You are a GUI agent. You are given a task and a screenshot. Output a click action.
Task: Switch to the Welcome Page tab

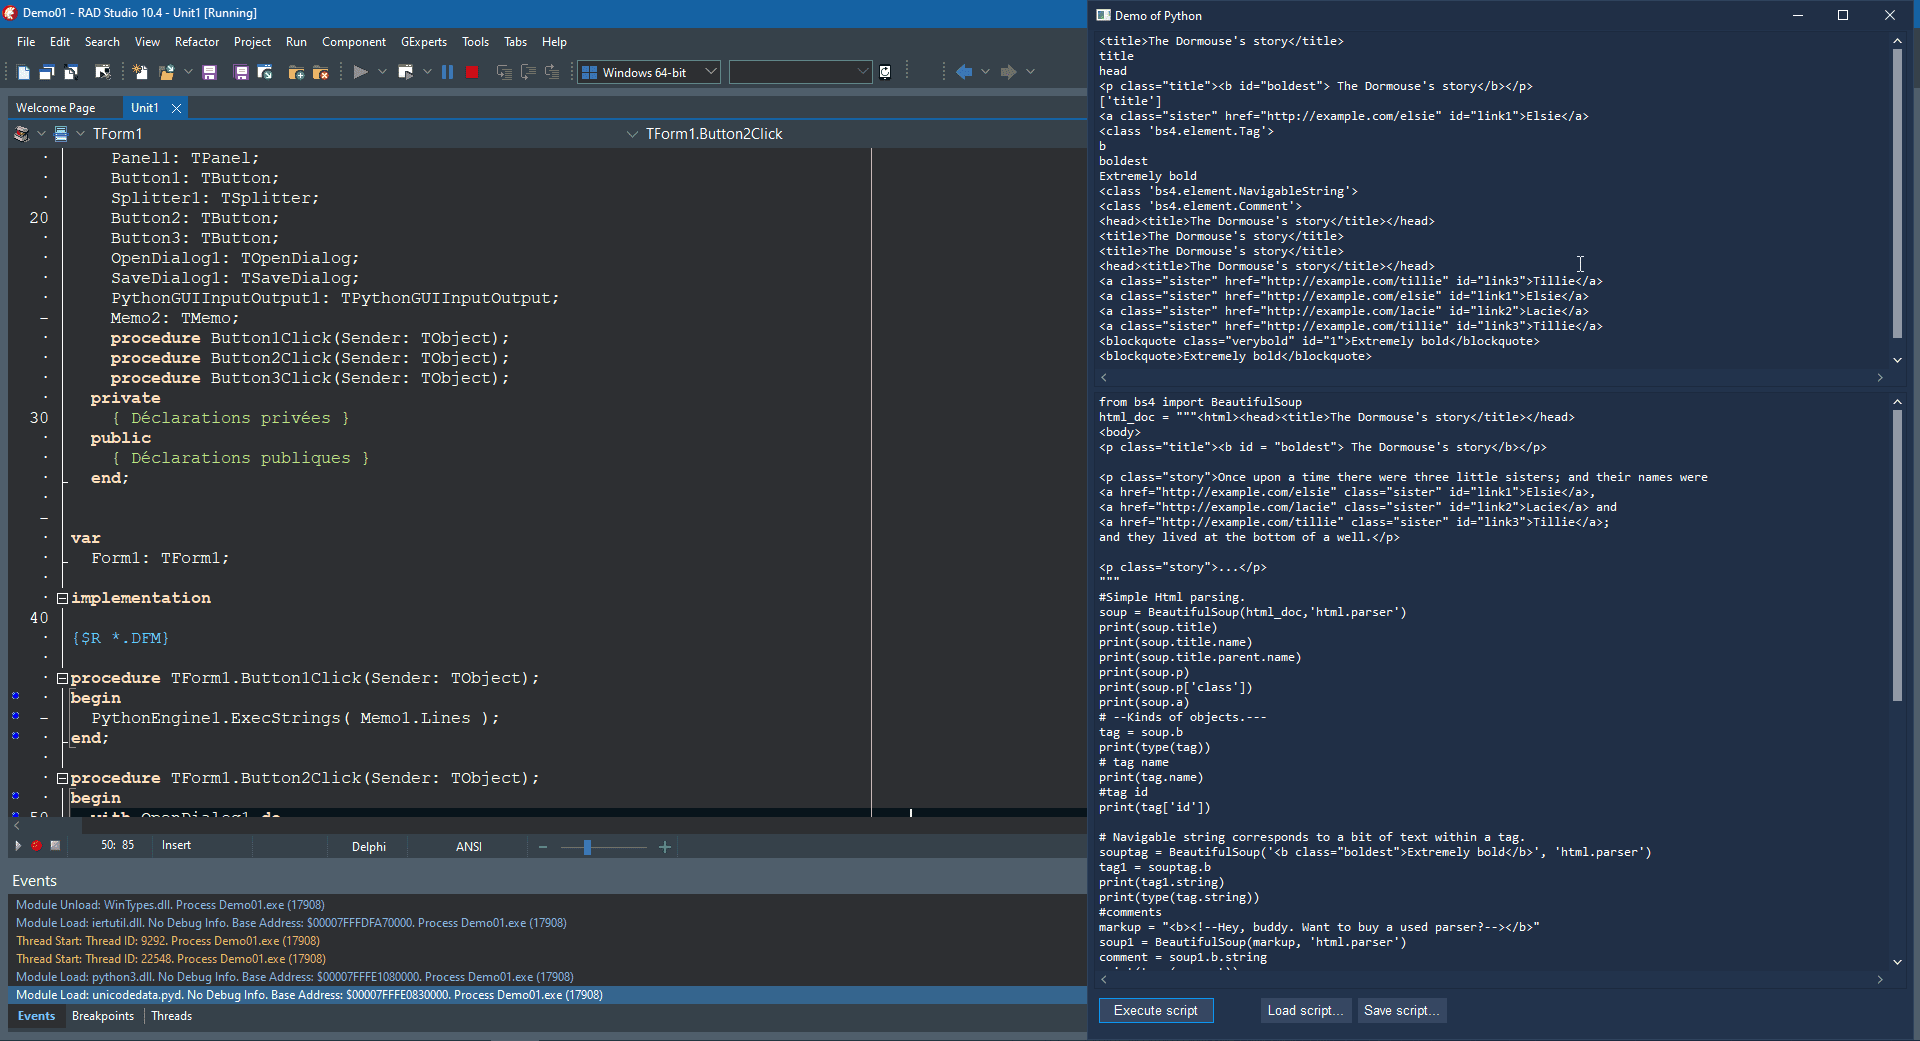(56, 108)
